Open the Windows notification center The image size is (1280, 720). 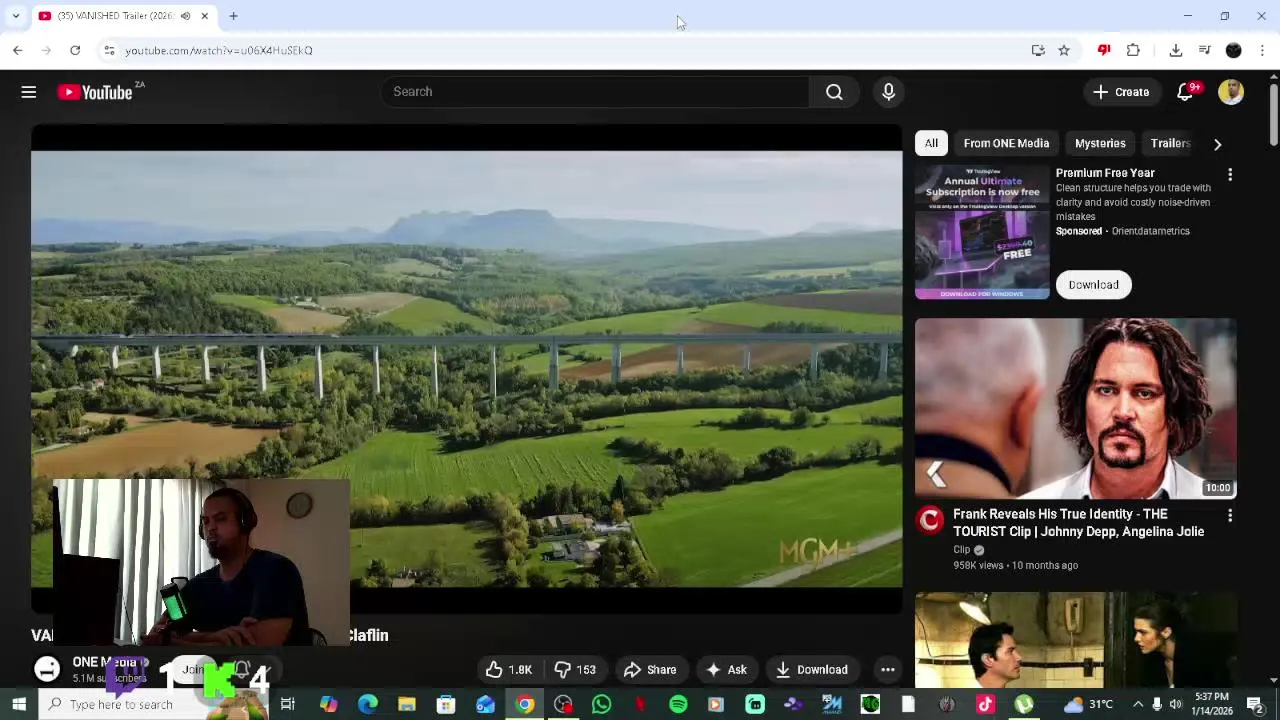pyautogui.click(x=1255, y=704)
